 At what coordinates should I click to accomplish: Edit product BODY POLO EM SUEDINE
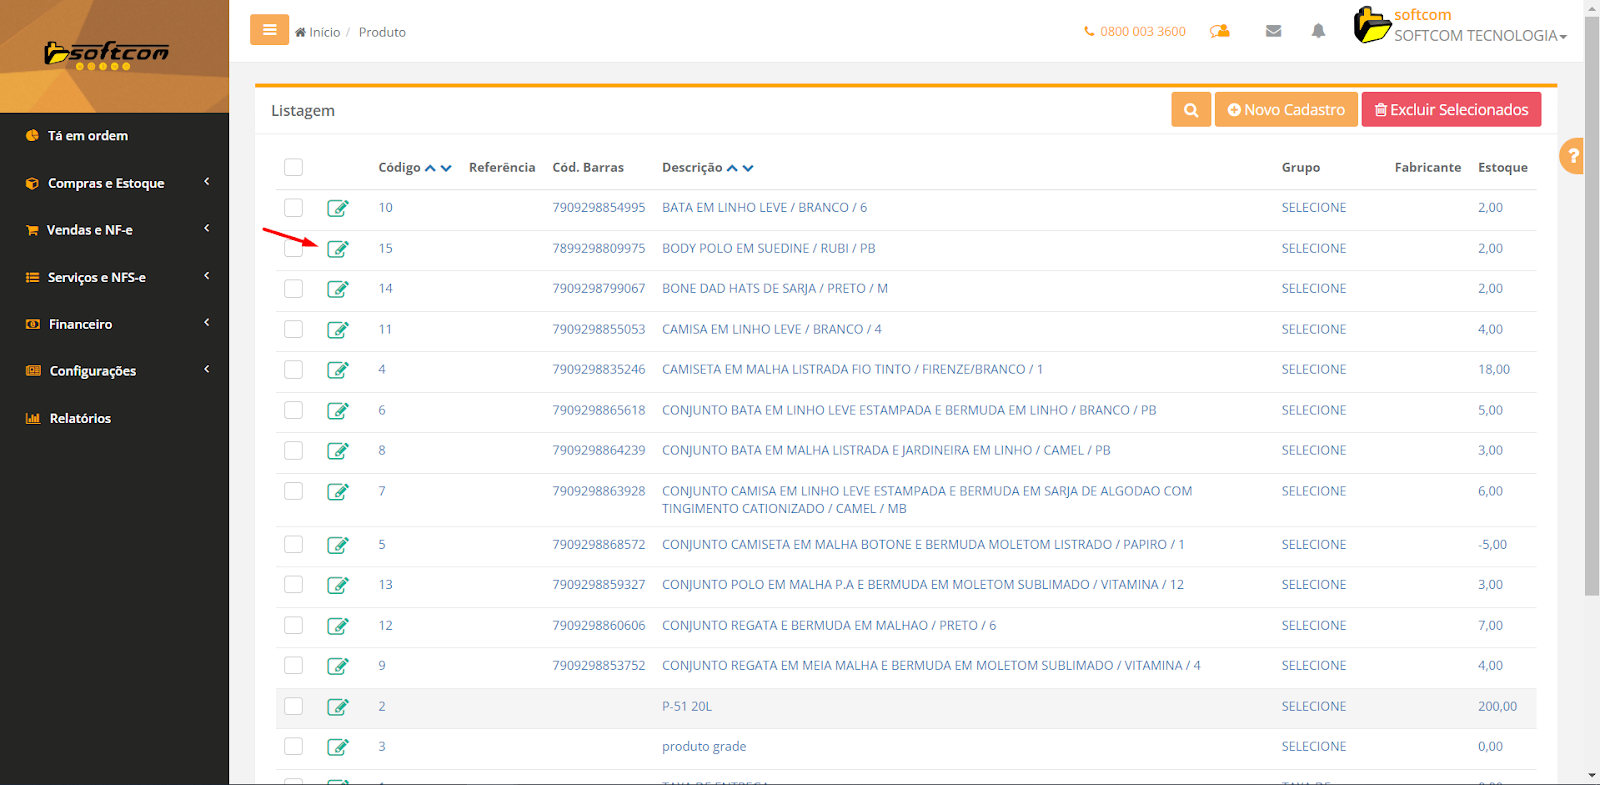[x=338, y=249]
